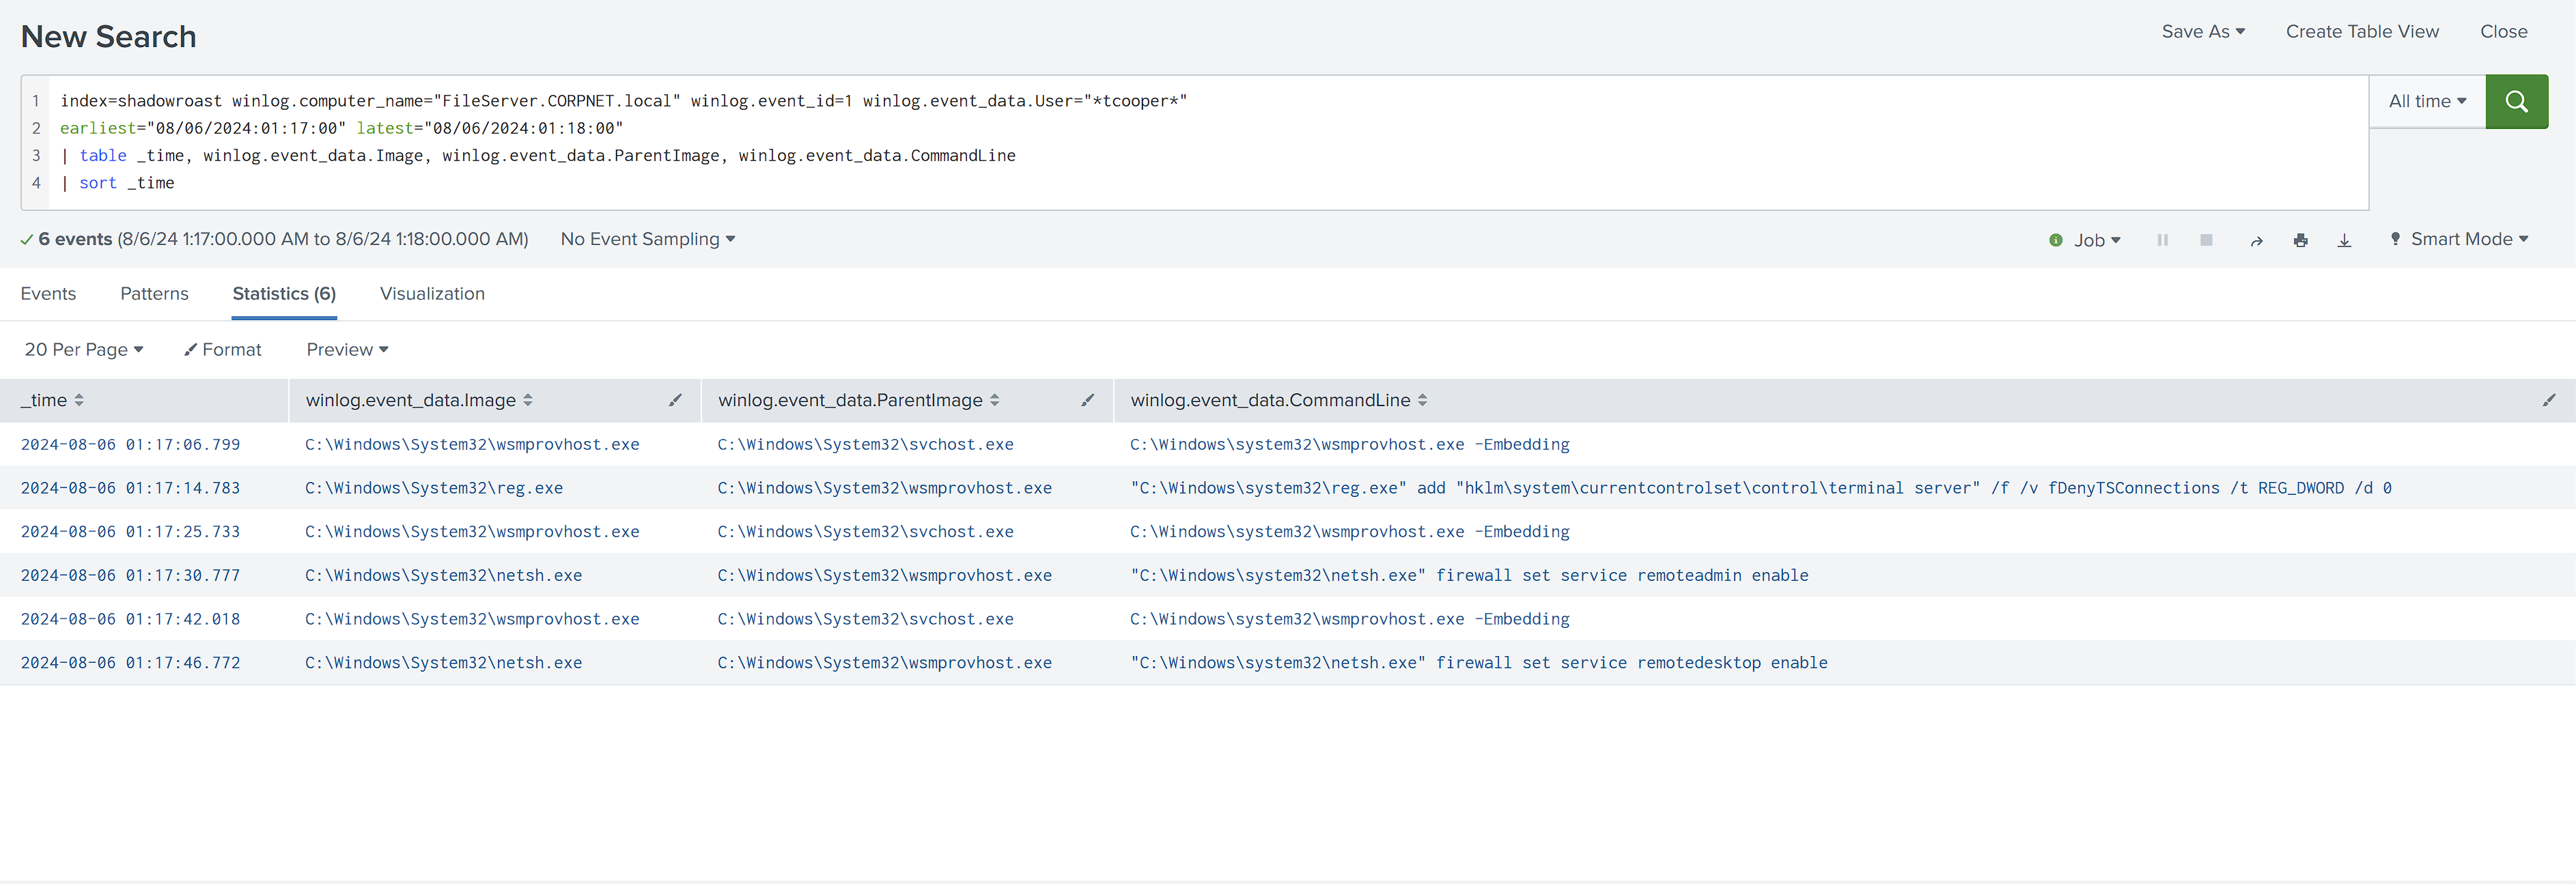Stop the search job
The image size is (2576, 884).
coord(2206,240)
